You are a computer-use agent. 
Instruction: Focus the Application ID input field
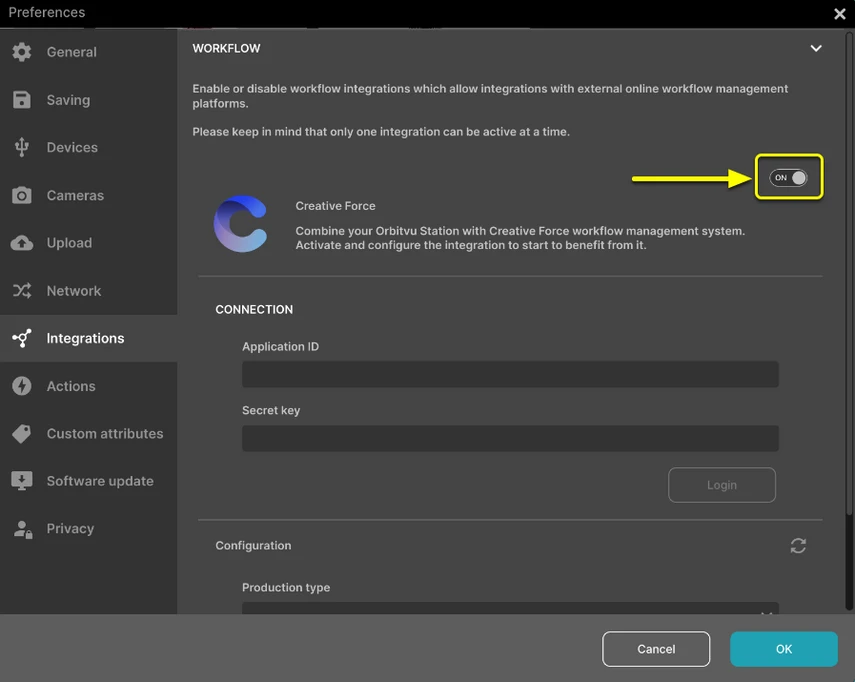[510, 375]
